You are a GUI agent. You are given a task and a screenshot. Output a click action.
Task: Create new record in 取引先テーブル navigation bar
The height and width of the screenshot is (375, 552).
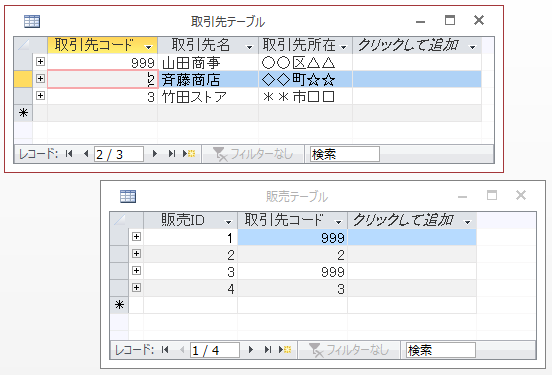pyautogui.click(x=189, y=154)
